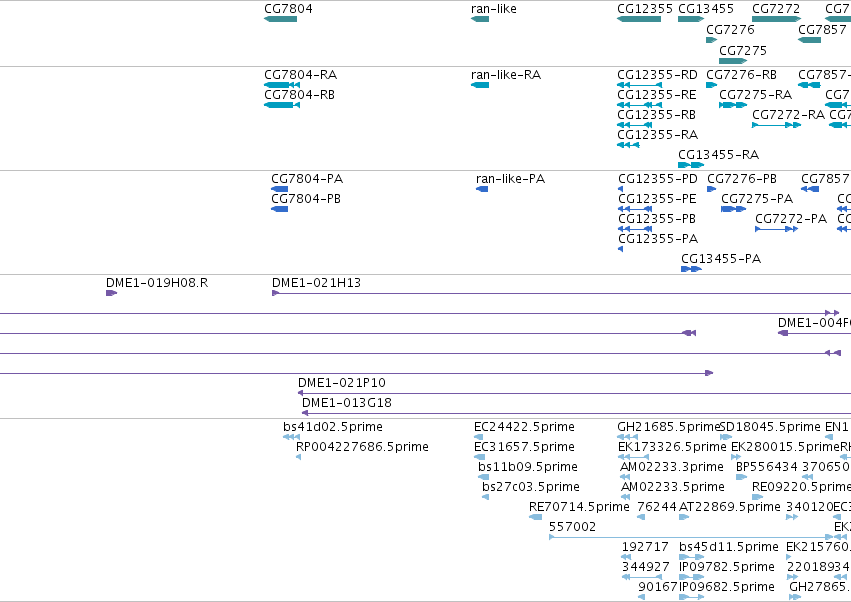Click protein CG7276-PB label
Screen dimensions: 851x602
[x=742, y=179]
